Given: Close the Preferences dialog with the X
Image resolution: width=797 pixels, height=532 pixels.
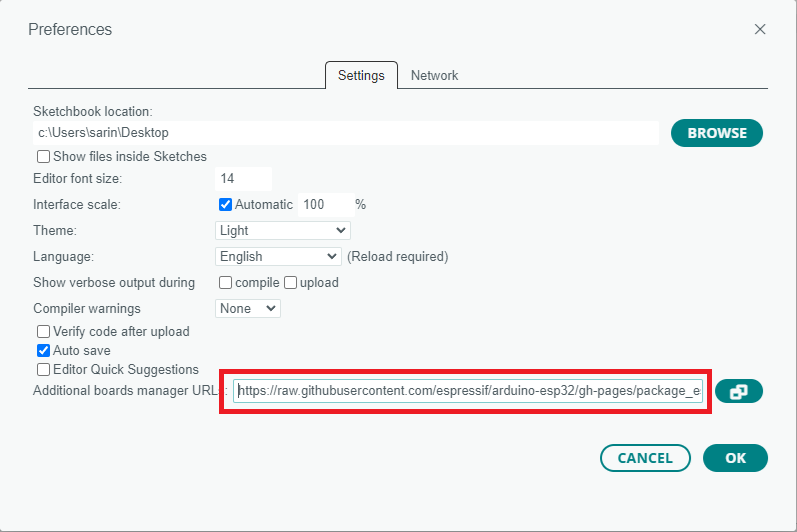Looking at the screenshot, I should [x=760, y=29].
